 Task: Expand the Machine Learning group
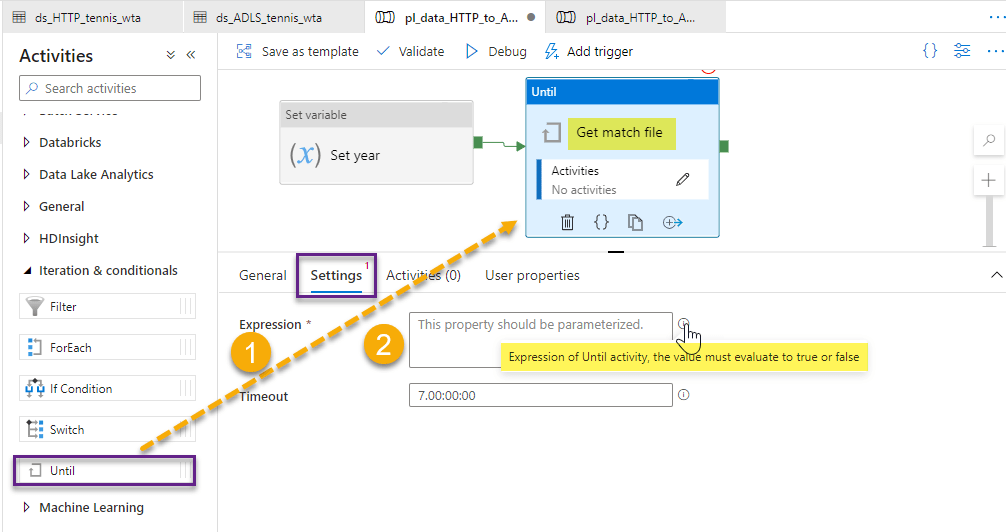(27, 508)
